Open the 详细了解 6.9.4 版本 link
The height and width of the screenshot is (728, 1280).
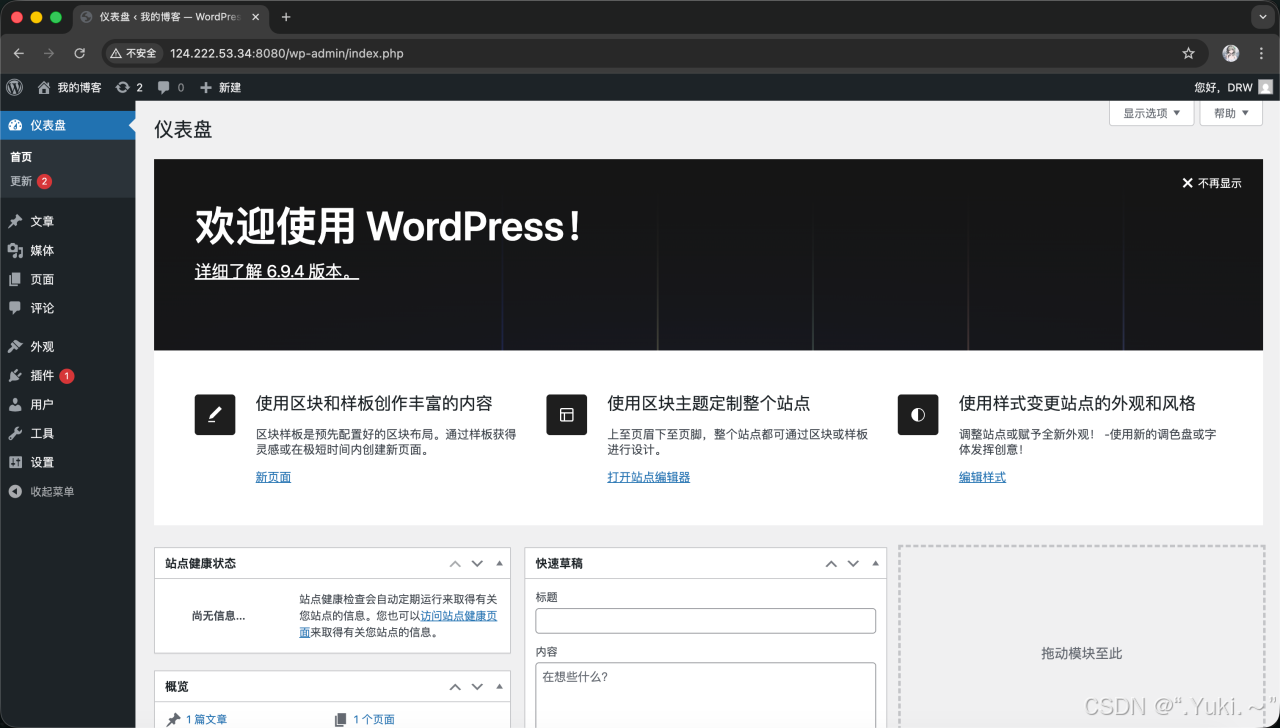pos(276,271)
